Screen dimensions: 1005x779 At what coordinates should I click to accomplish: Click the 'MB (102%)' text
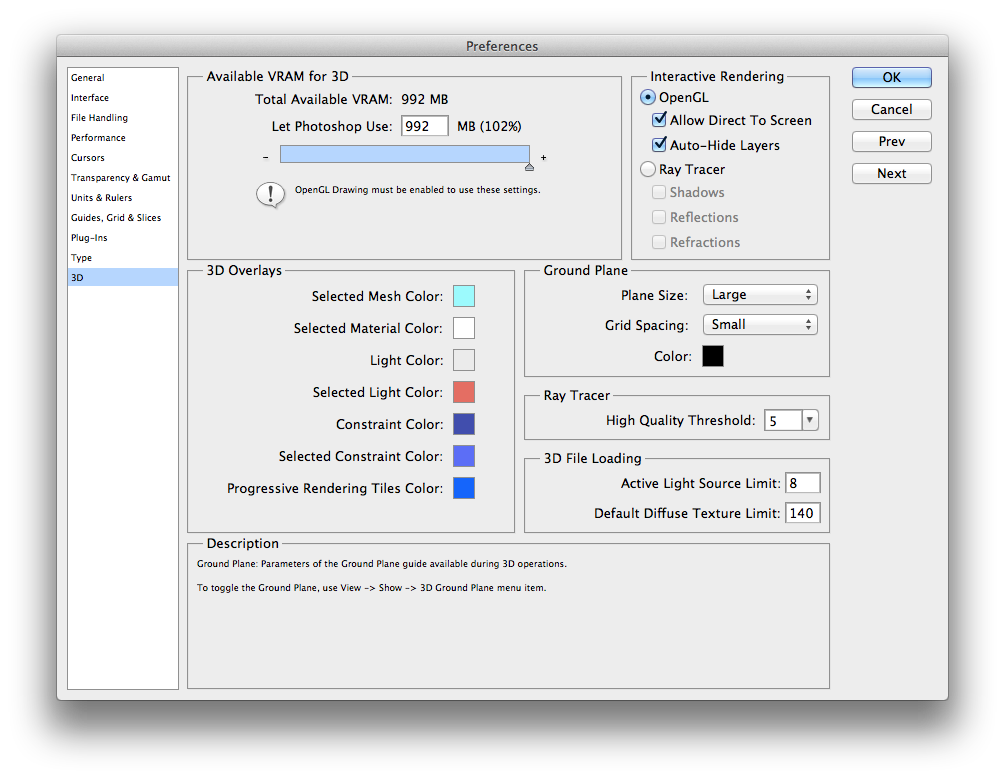coord(489,126)
